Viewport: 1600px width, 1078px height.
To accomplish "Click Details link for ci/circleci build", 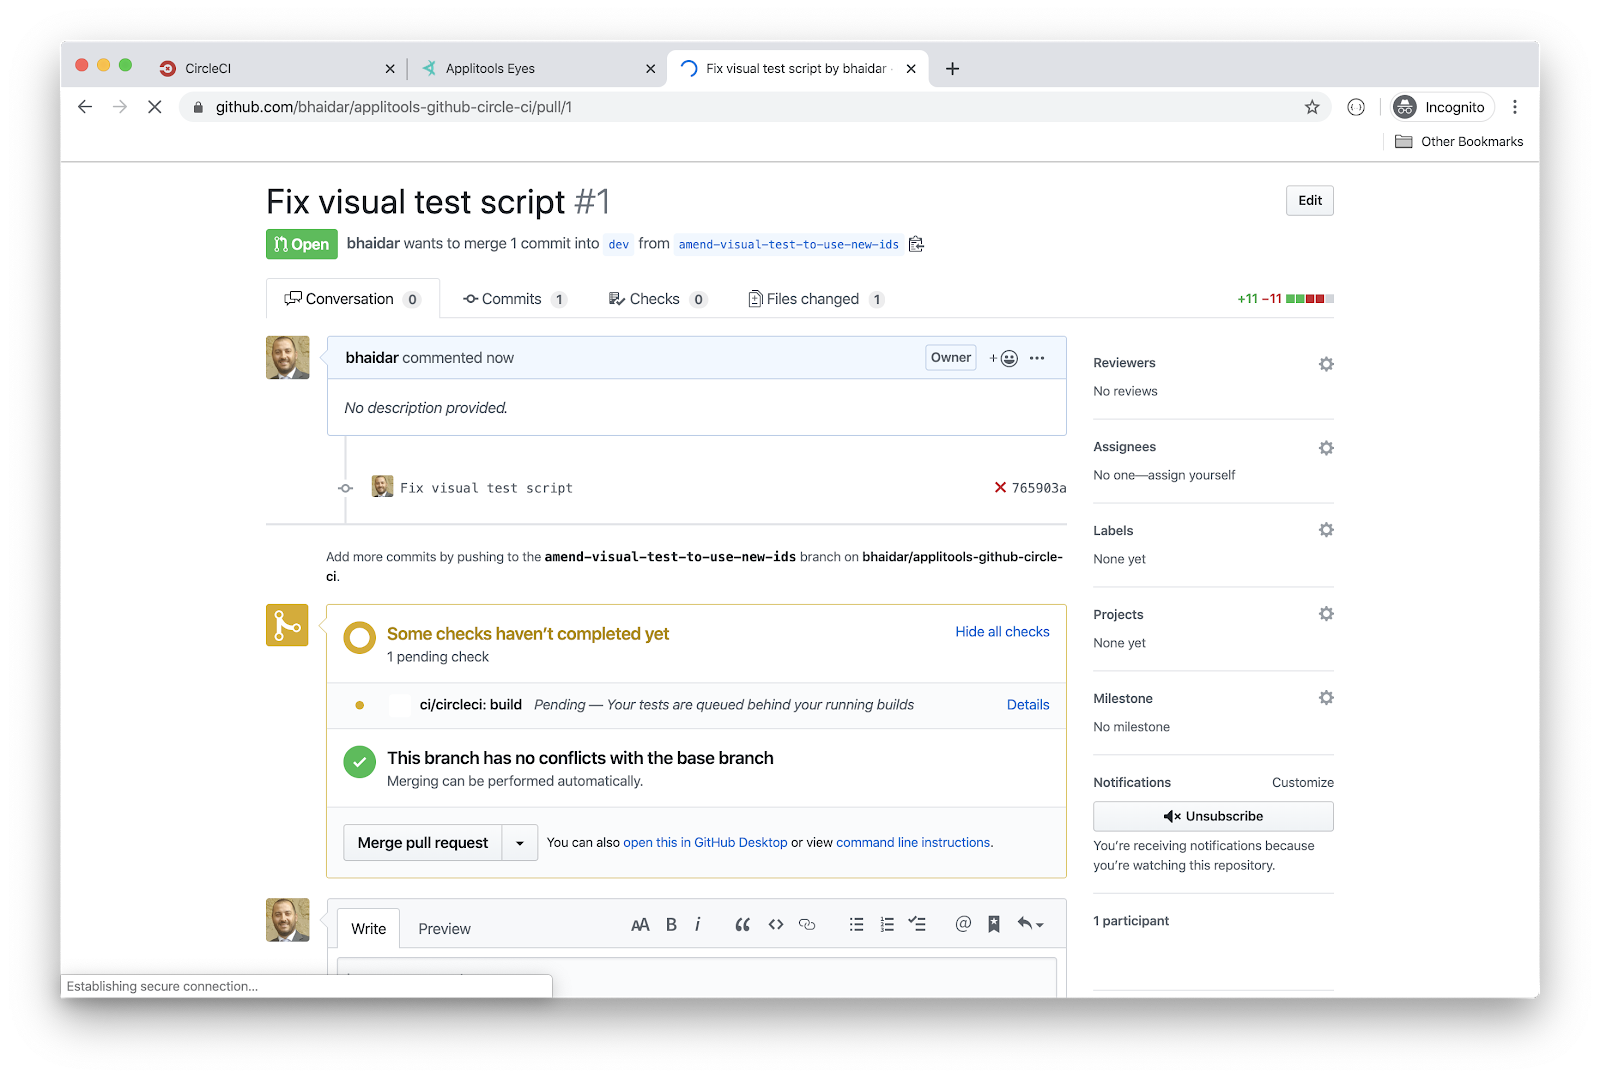I will point(1028,705).
